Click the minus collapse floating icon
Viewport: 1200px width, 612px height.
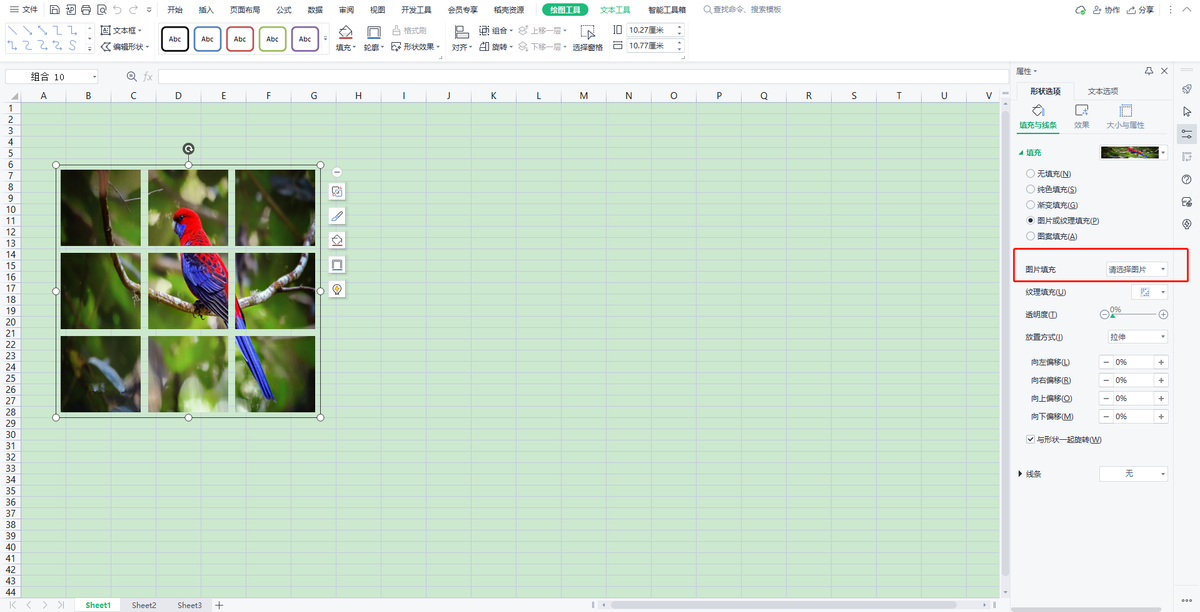[337, 173]
